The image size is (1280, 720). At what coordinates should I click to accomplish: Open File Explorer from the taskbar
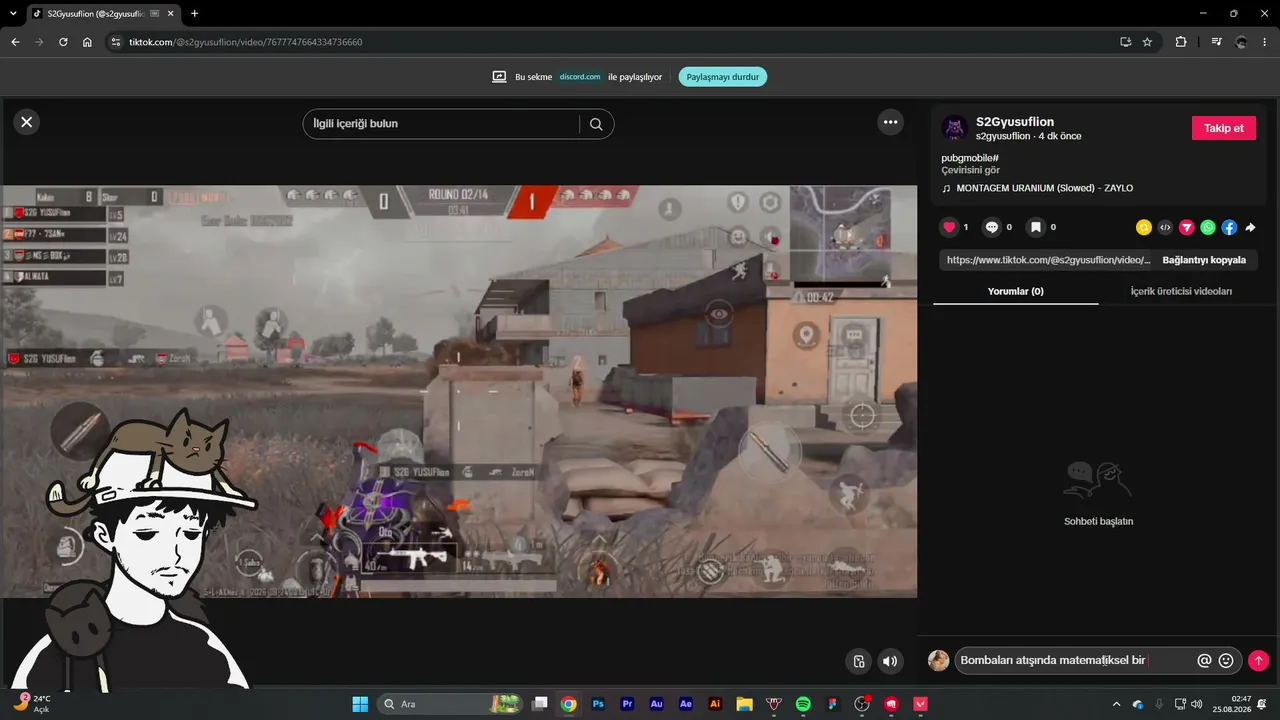pos(744,704)
